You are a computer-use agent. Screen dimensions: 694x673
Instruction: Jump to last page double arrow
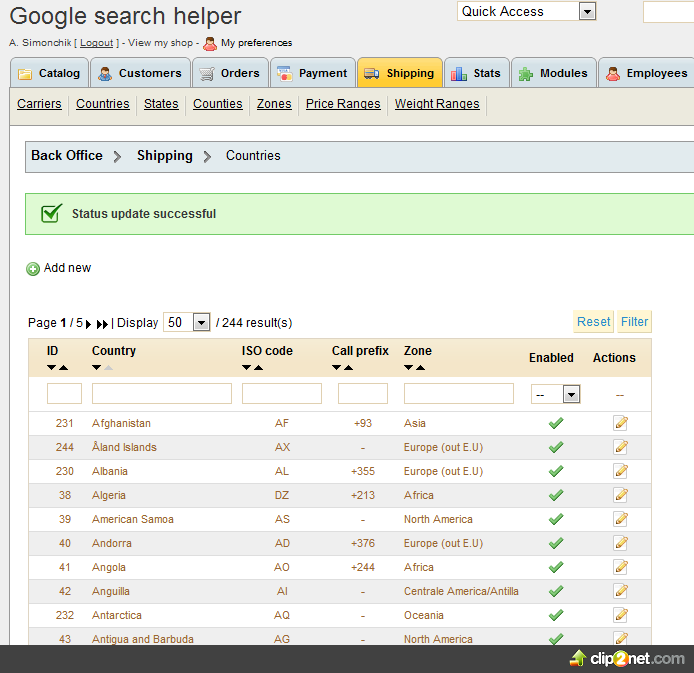(102, 324)
